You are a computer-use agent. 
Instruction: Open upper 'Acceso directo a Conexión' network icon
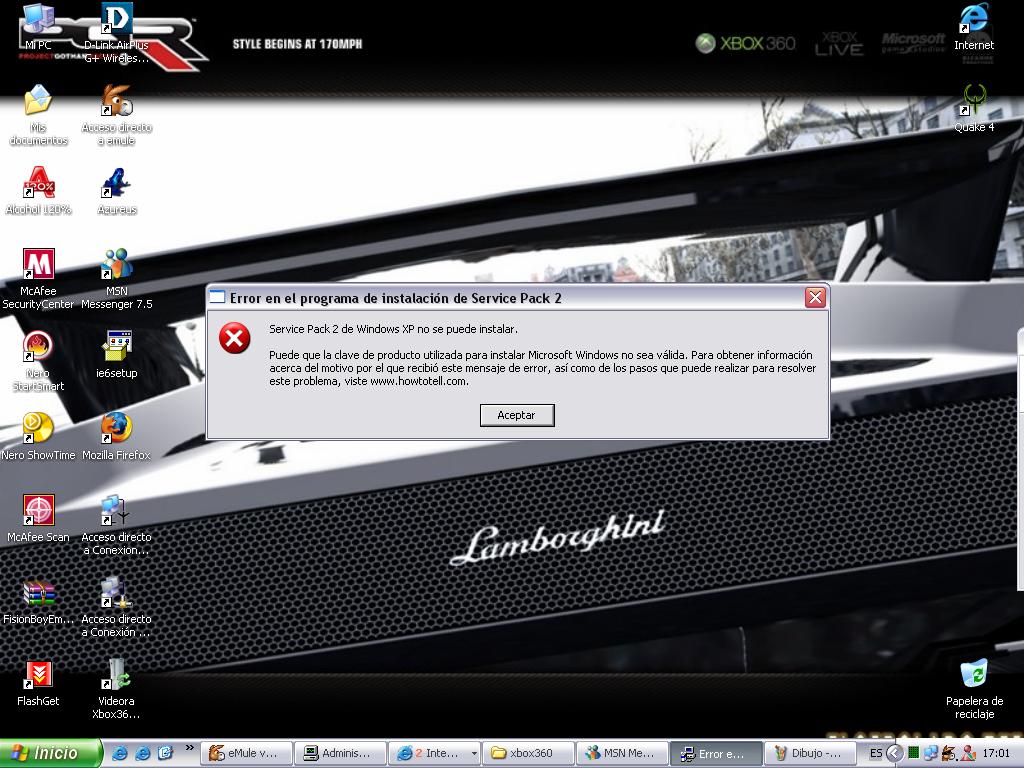(116, 525)
